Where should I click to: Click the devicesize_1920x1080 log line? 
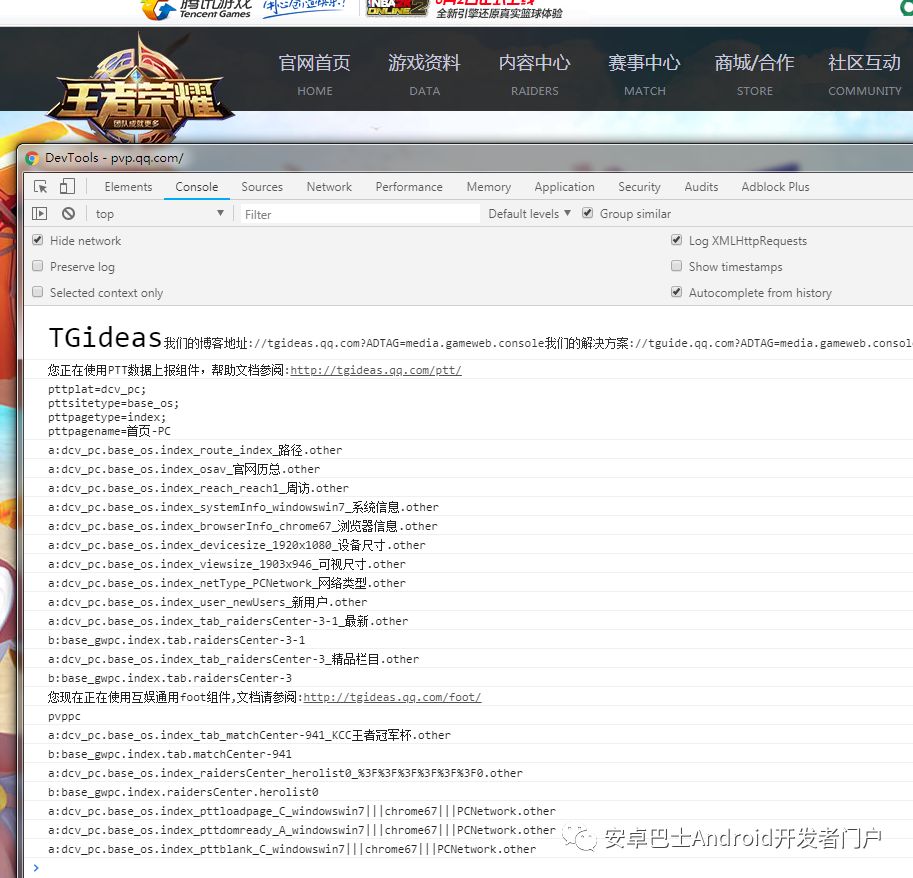pos(236,545)
